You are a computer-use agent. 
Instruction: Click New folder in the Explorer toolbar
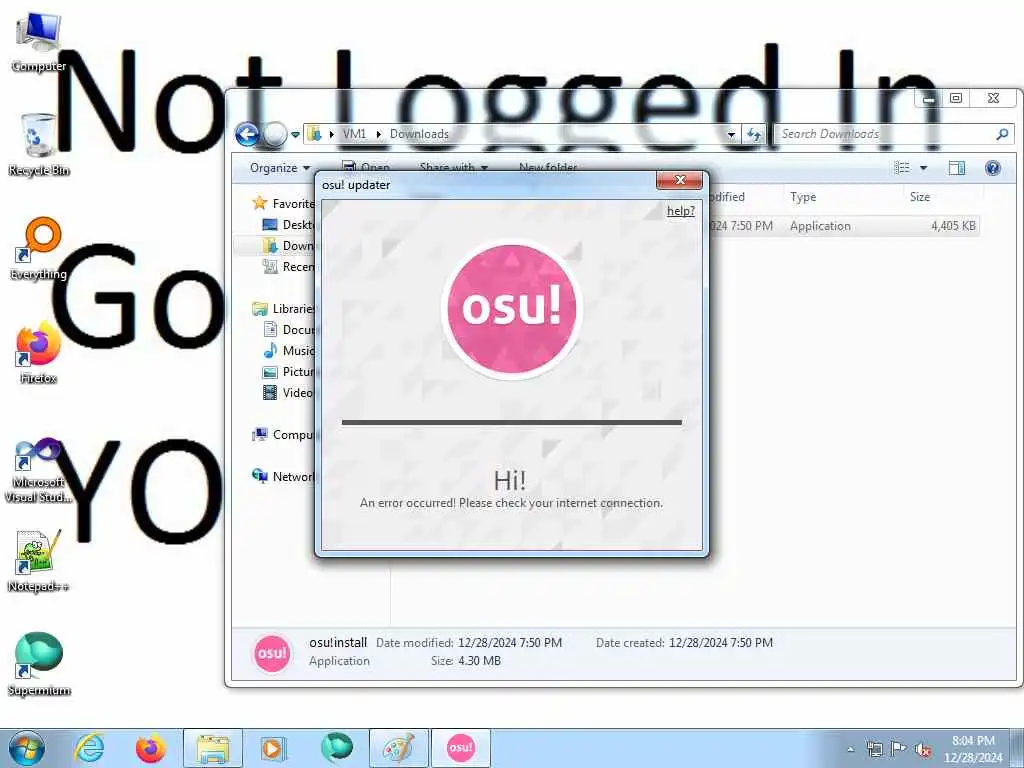click(x=548, y=167)
